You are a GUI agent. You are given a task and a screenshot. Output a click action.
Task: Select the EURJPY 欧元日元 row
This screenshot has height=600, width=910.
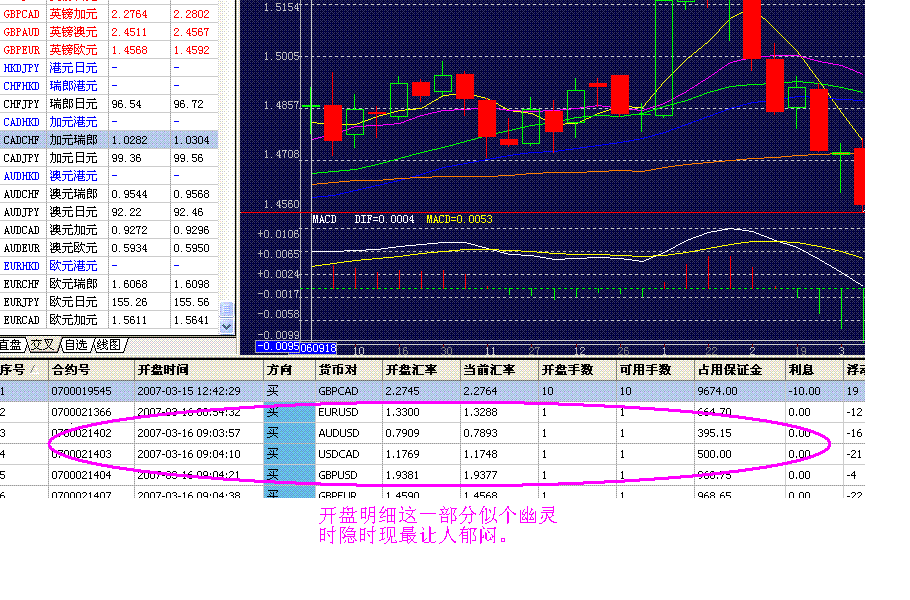click(x=109, y=302)
